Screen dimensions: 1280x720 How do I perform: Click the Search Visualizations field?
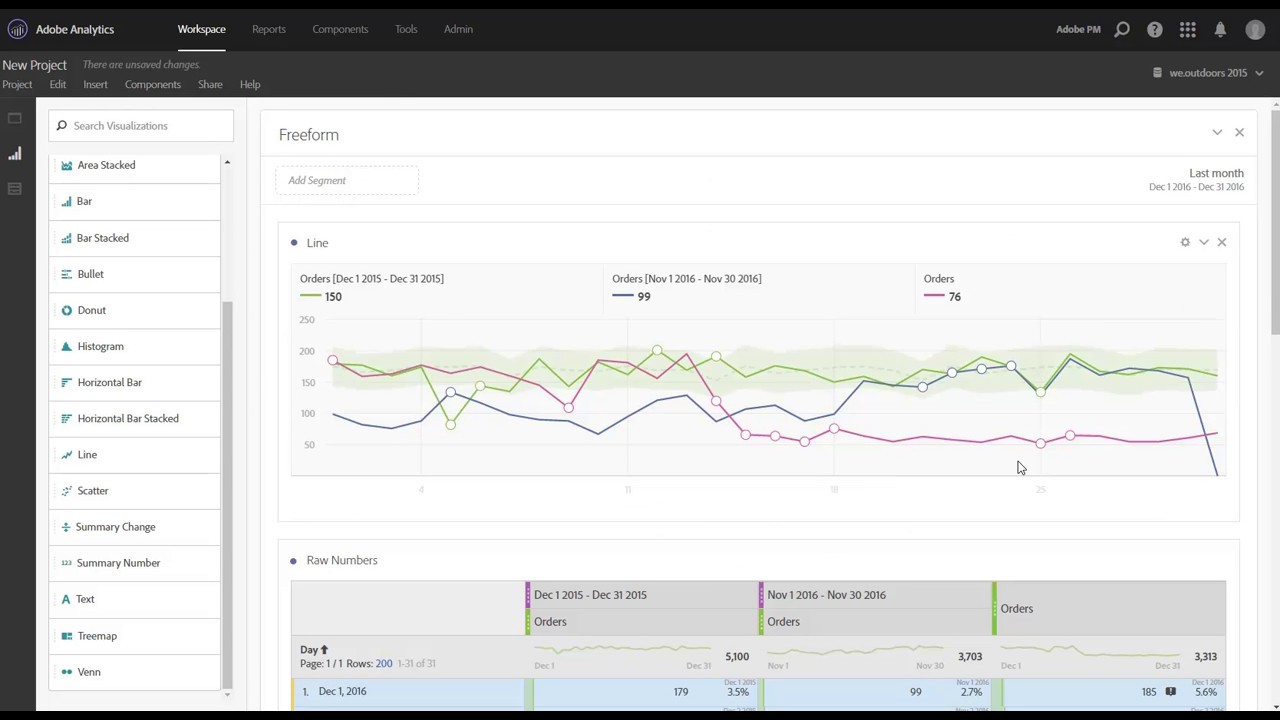click(x=141, y=126)
